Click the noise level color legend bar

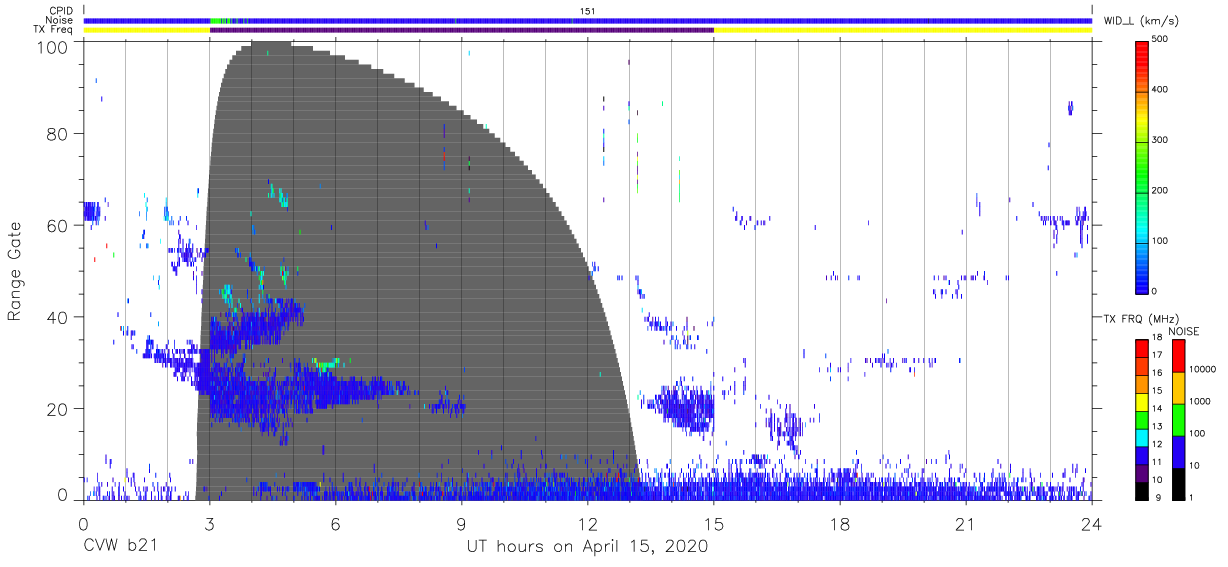[1178, 419]
